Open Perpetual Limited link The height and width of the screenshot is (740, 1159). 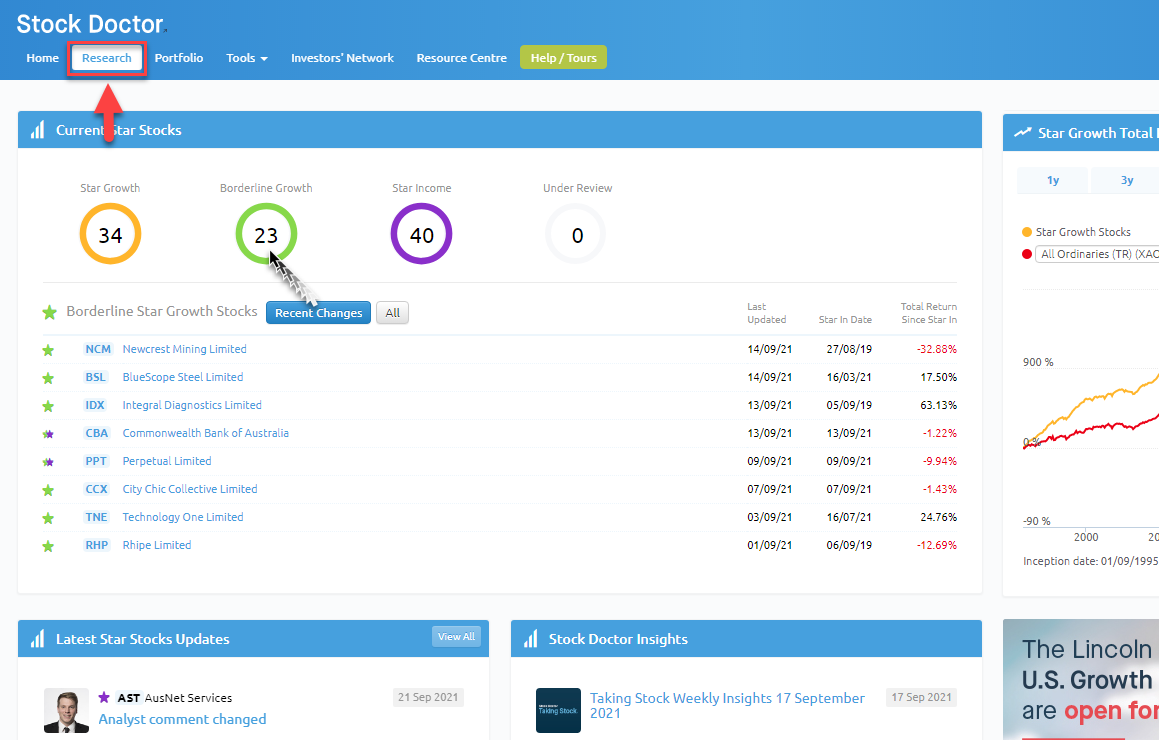point(167,461)
